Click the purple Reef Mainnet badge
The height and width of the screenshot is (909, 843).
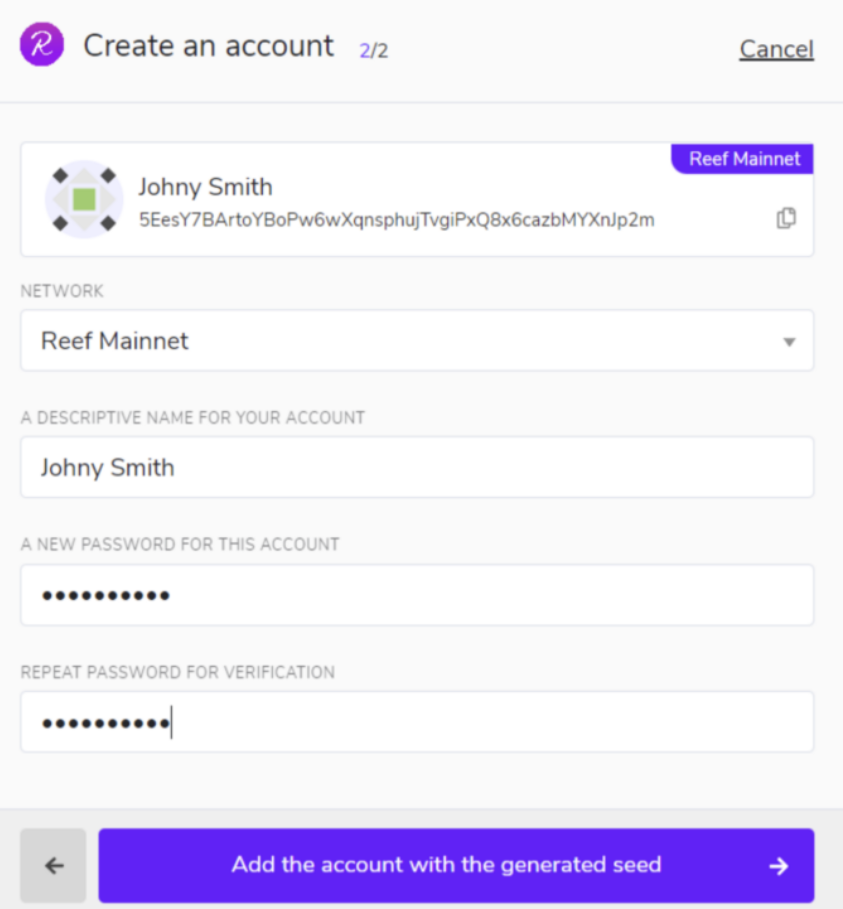pos(744,159)
